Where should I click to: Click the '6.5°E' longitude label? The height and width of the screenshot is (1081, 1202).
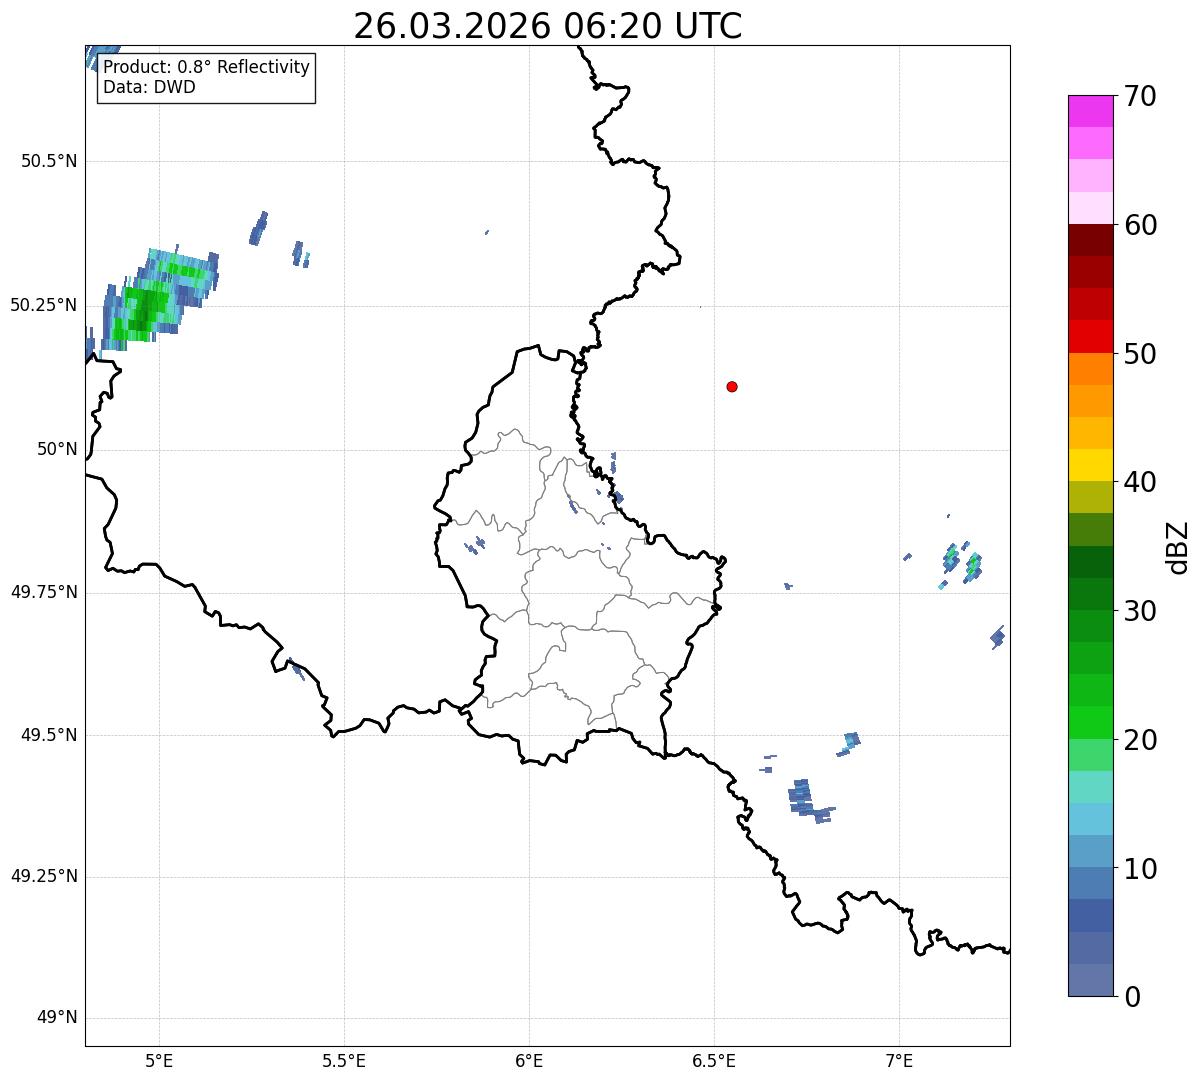click(x=714, y=1060)
